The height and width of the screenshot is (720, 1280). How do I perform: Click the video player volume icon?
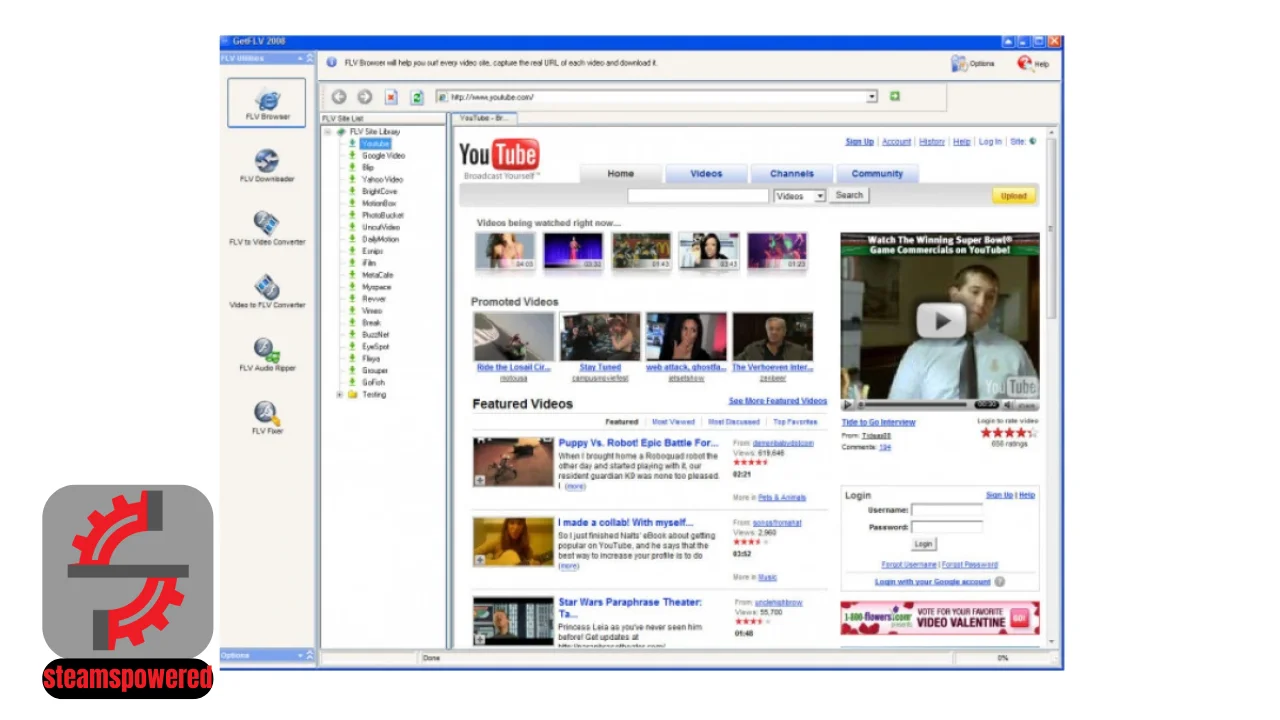pyautogui.click(x=1008, y=405)
